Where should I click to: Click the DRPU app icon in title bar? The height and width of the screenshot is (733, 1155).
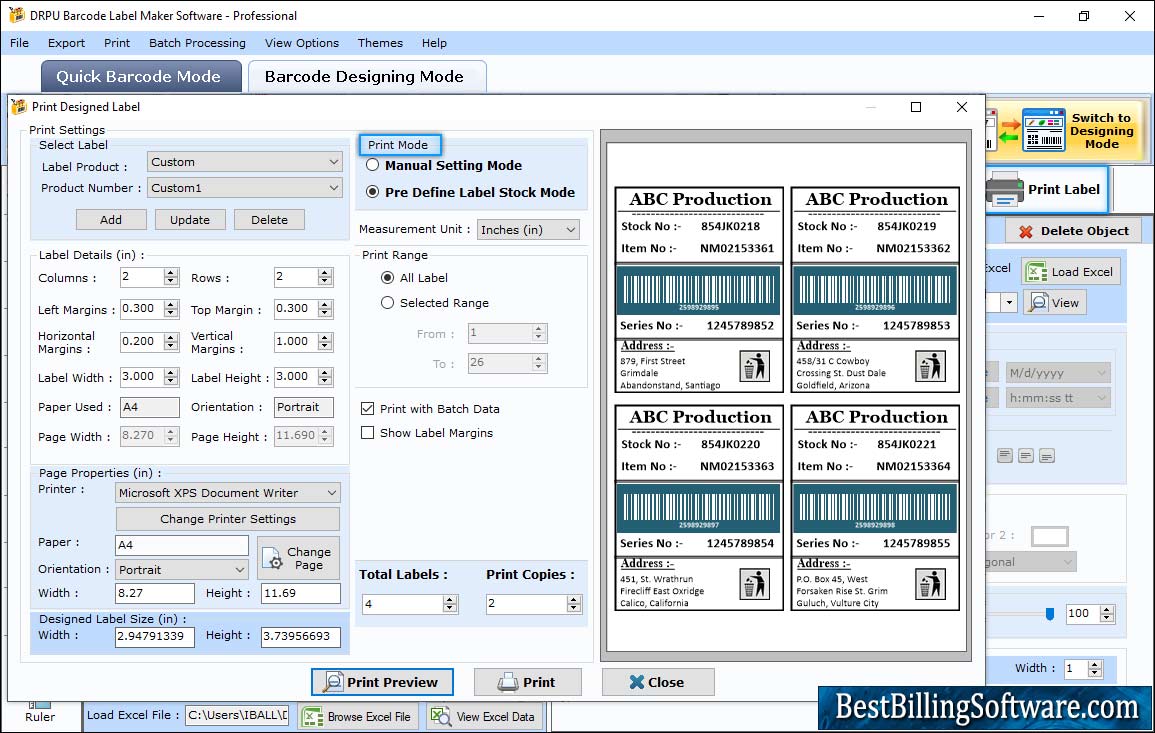click(16, 15)
